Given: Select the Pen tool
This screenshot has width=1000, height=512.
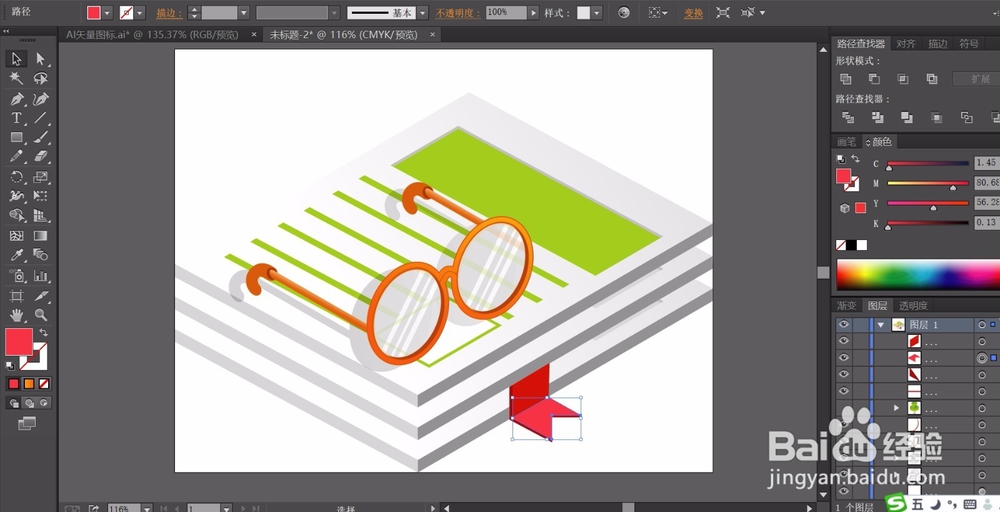Looking at the screenshot, I should (x=17, y=99).
